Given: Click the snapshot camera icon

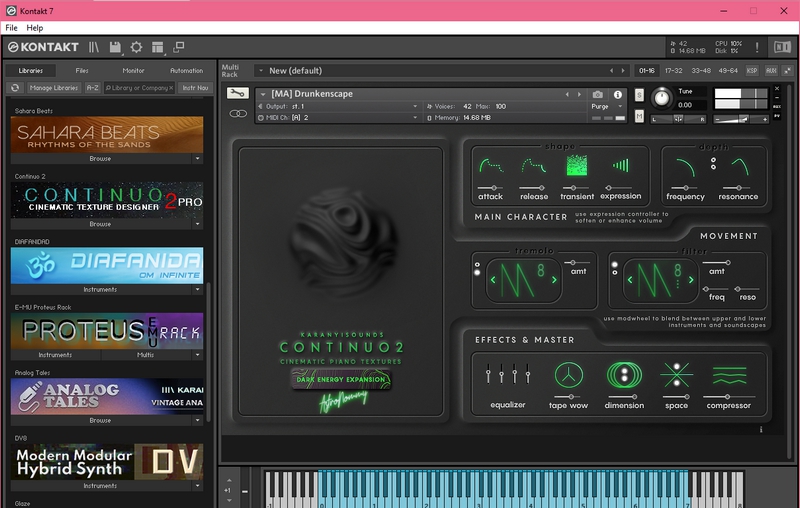Looking at the screenshot, I should 598,95.
